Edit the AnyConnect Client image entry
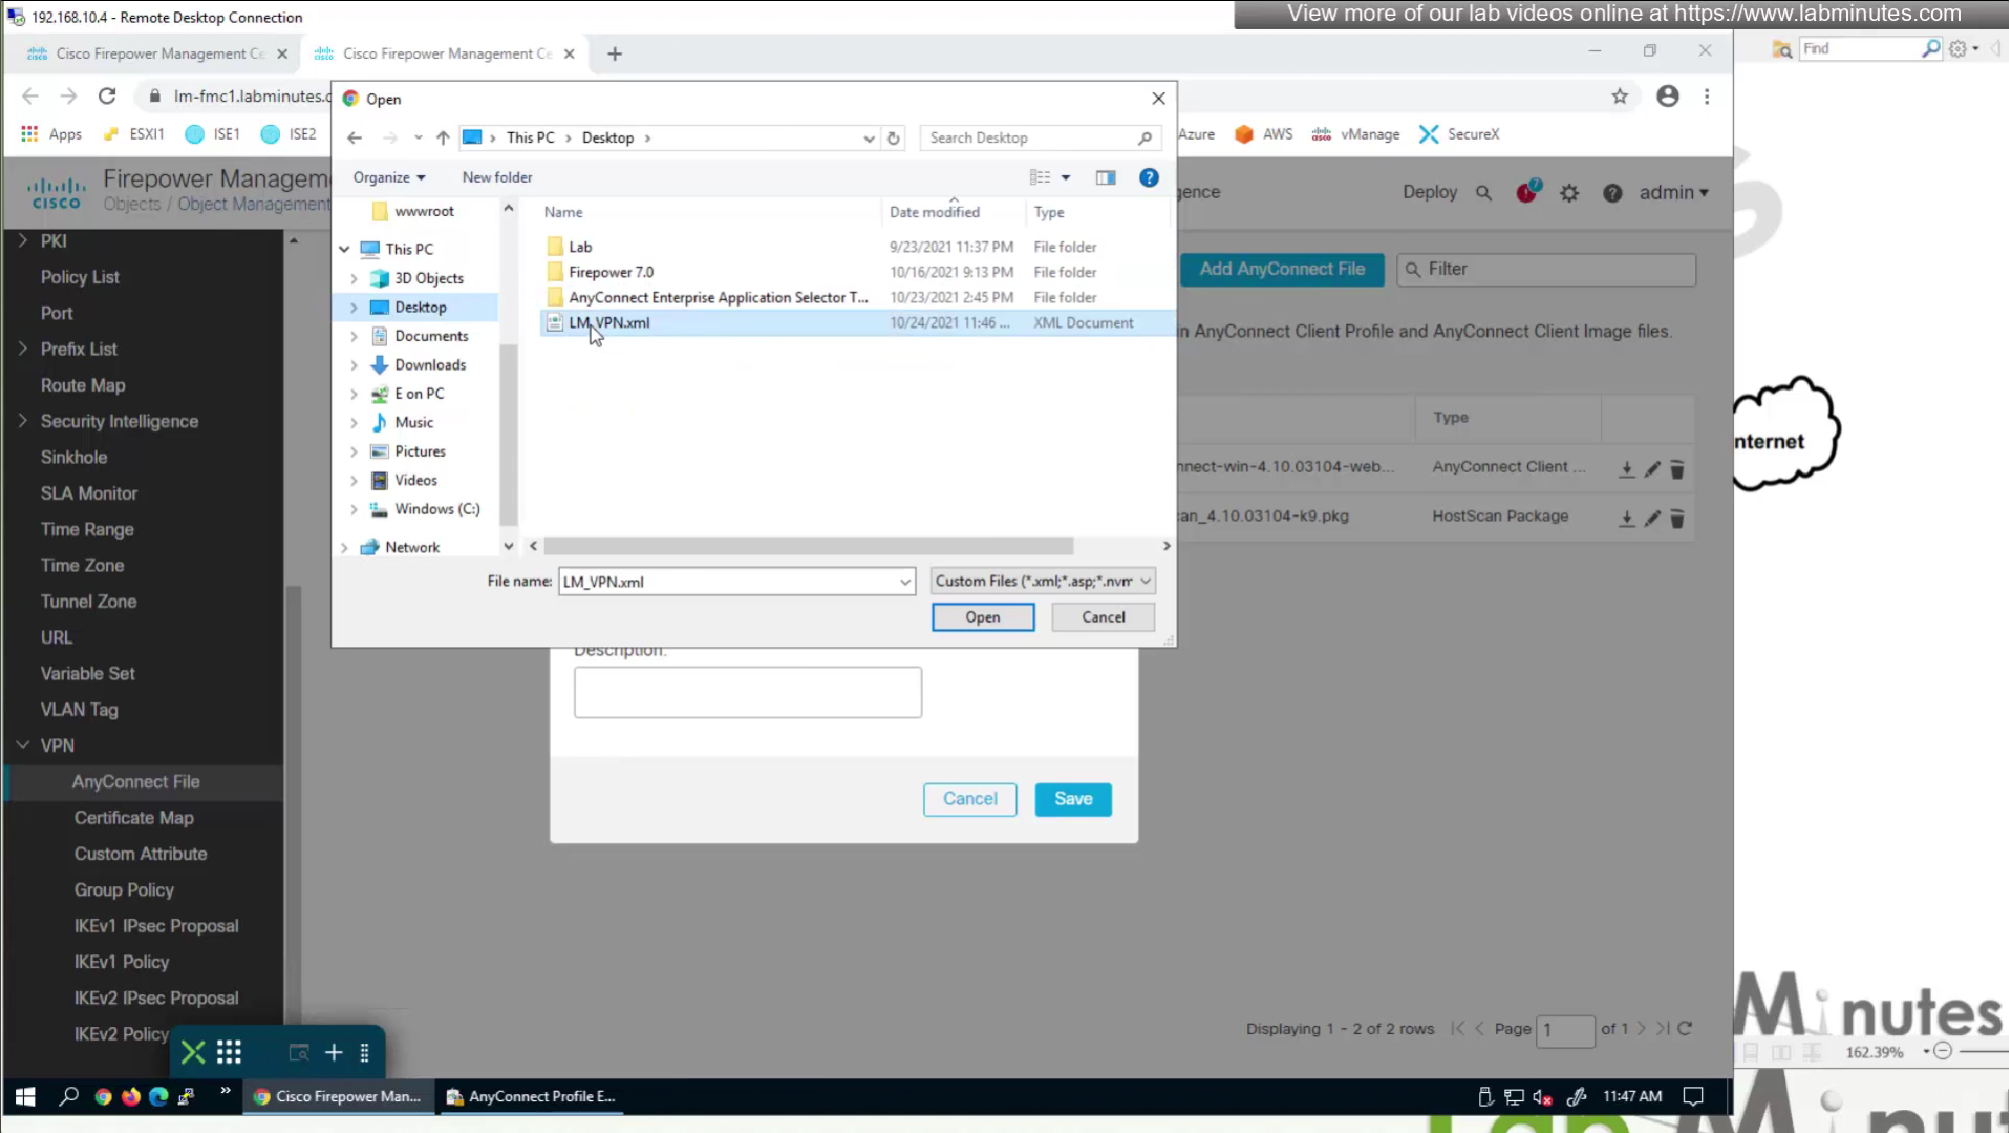 (x=1652, y=469)
